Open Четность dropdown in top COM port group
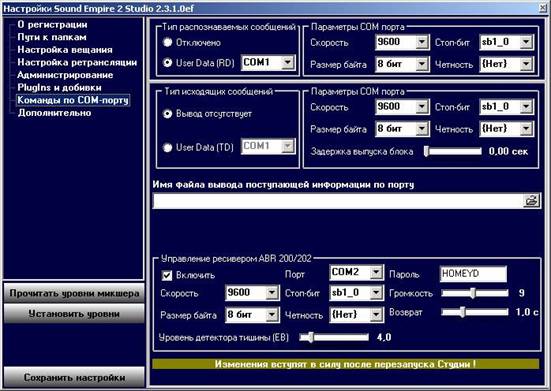Screen dimensions: 551x391 526,64
